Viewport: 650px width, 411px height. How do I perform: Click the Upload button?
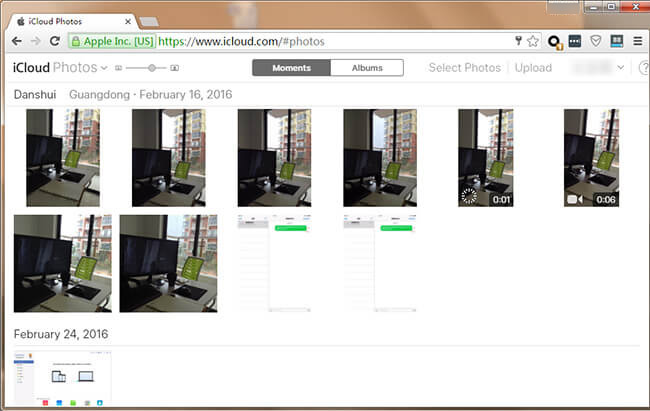click(533, 68)
